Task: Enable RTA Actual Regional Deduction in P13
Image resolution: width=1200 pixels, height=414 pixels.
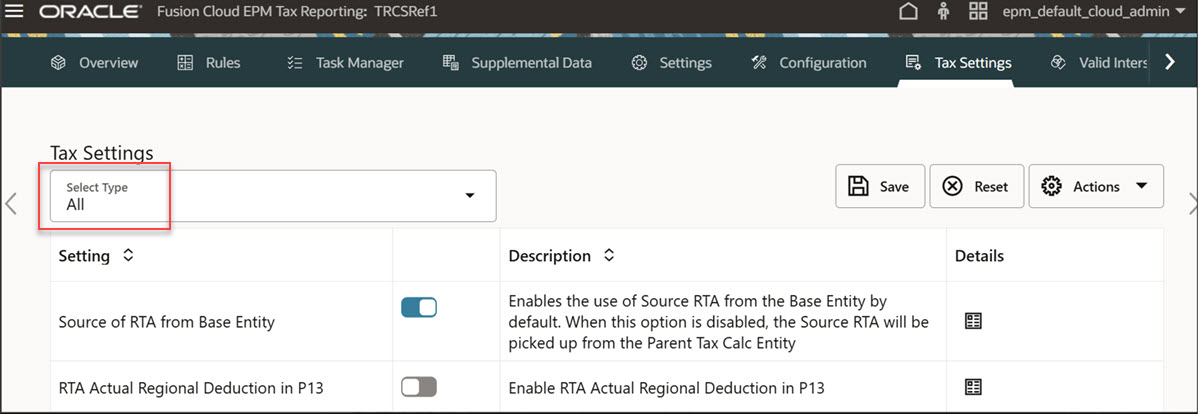Action: tap(419, 386)
